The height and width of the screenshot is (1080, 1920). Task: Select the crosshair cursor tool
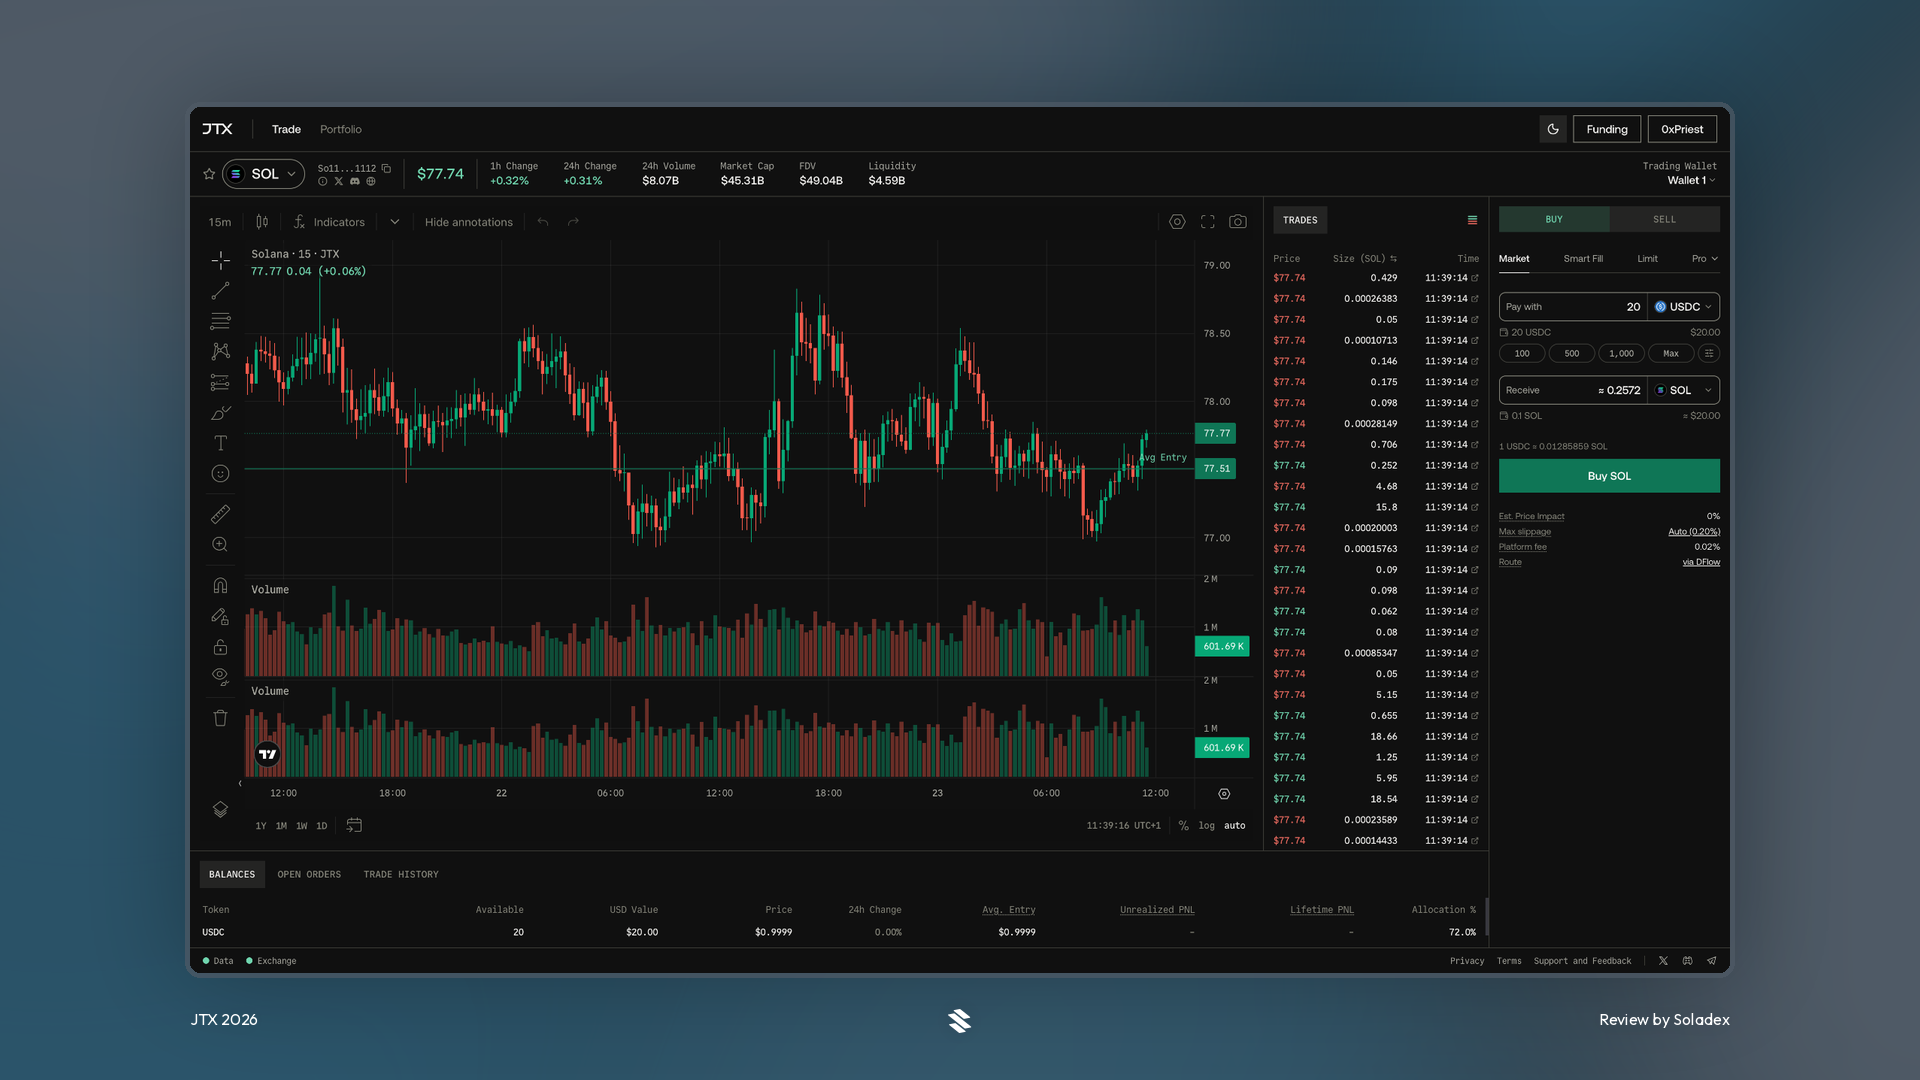(x=221, y=261)
